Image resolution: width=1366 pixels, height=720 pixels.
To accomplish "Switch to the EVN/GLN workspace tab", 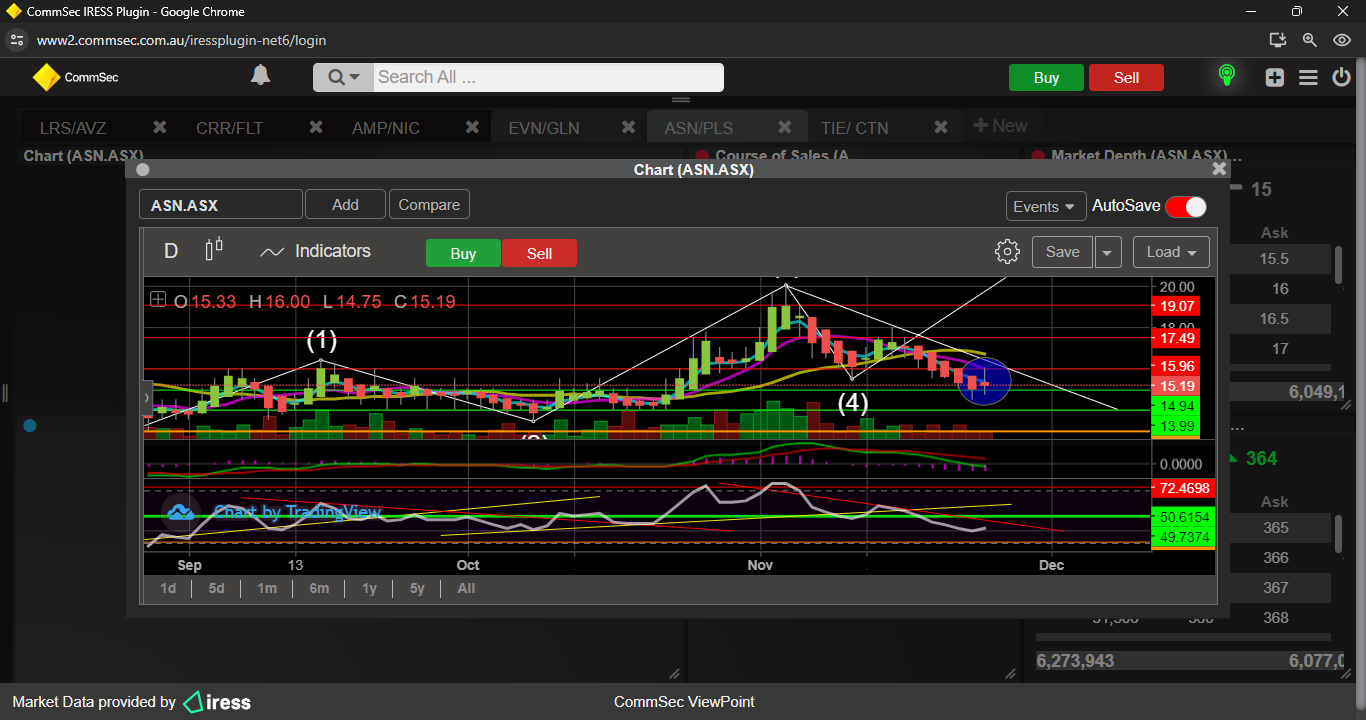I will coord(543,128).
